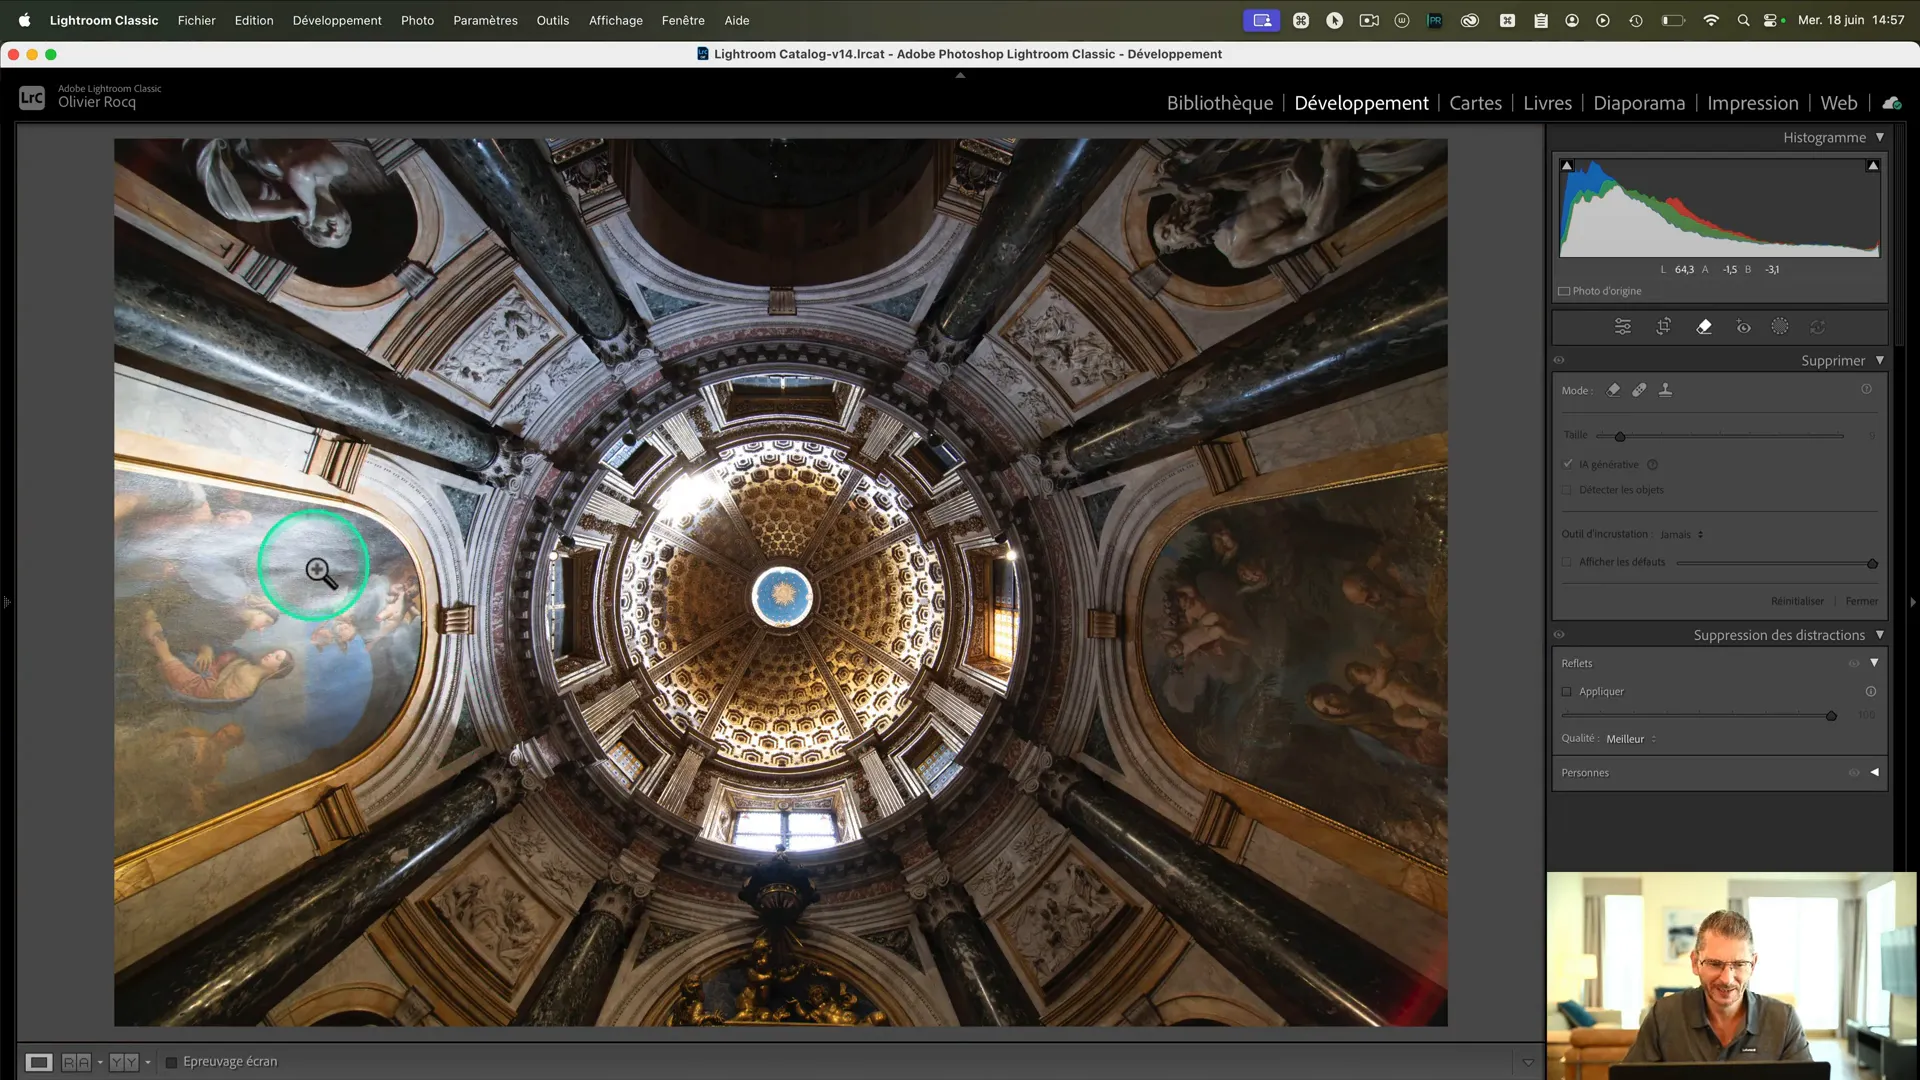Open the Affichage menu
Image resolution: width=1920 pixels, height=1080 pixels.
point(616,20)
